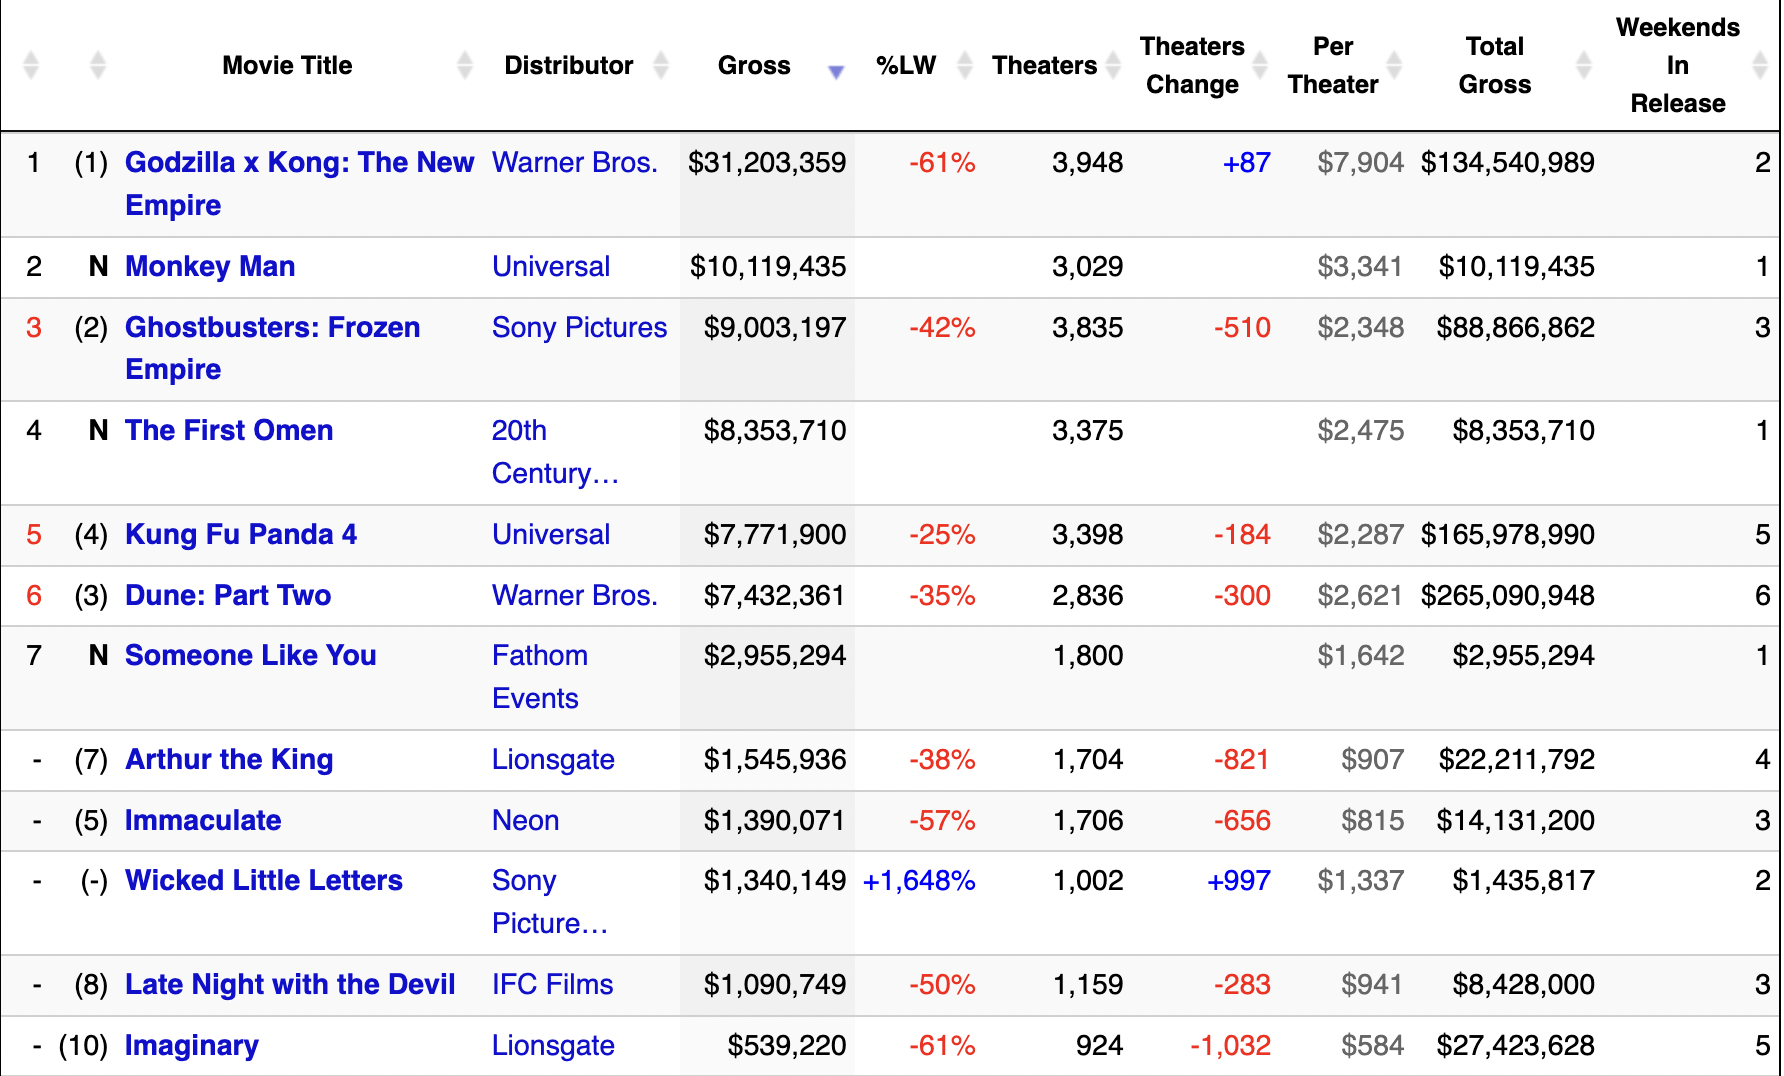Open the Monkey Man movie link

pos(210,266)
